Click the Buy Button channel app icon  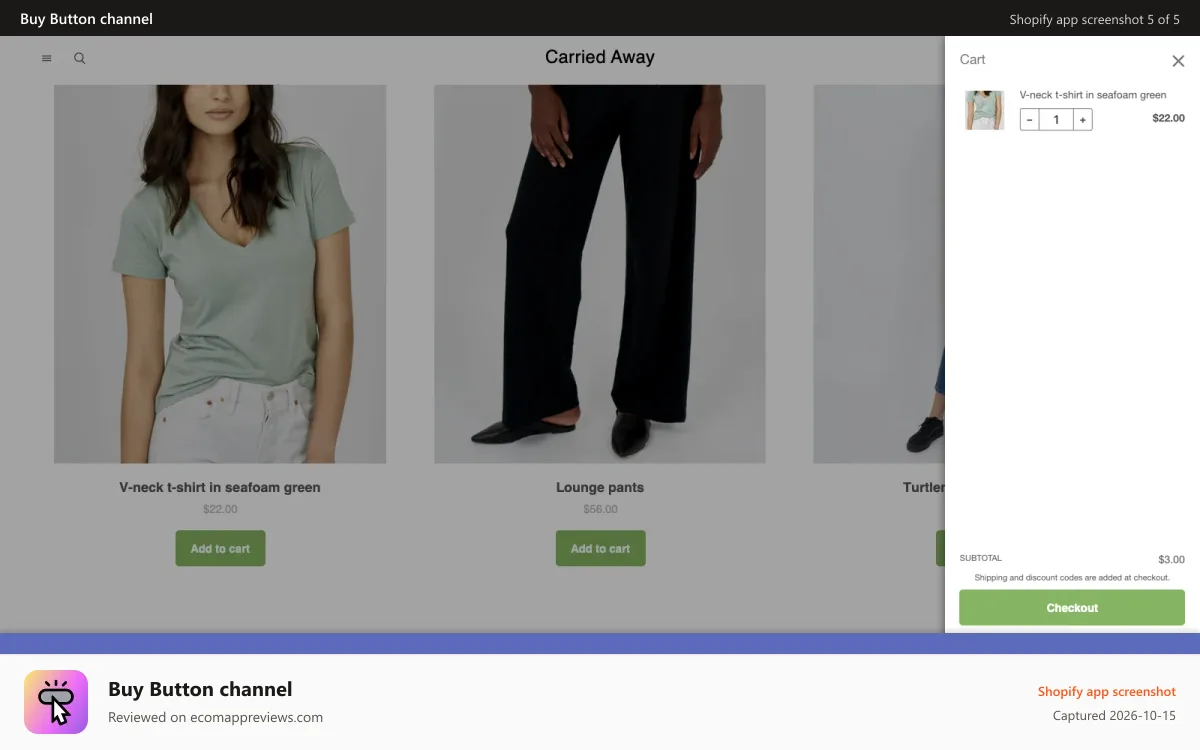tap(56, 702)
